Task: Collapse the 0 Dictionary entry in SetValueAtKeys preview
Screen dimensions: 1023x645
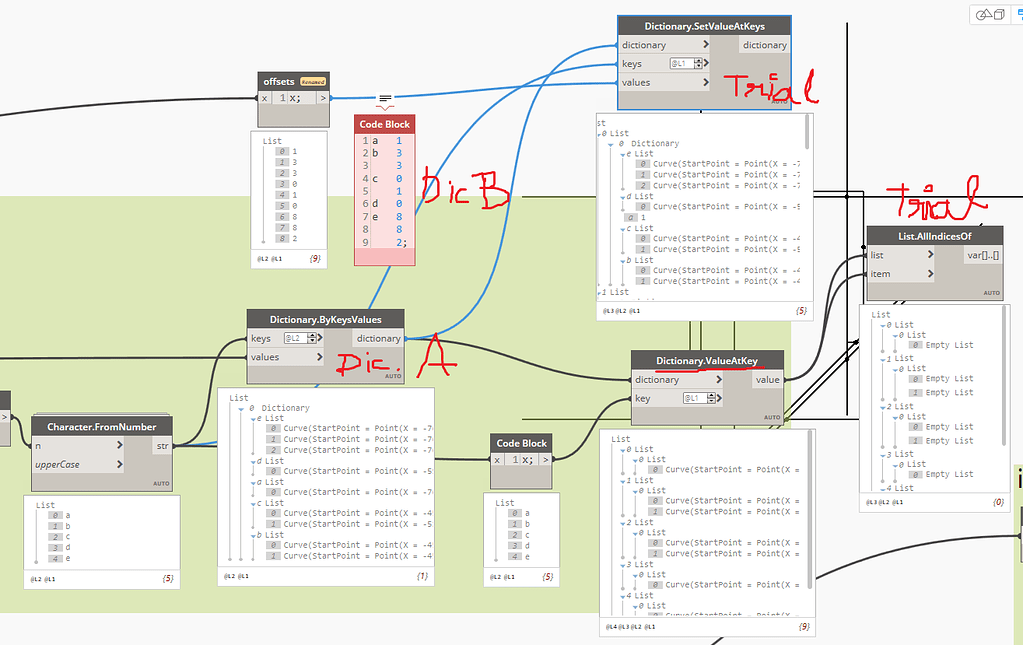Action: 610,145
